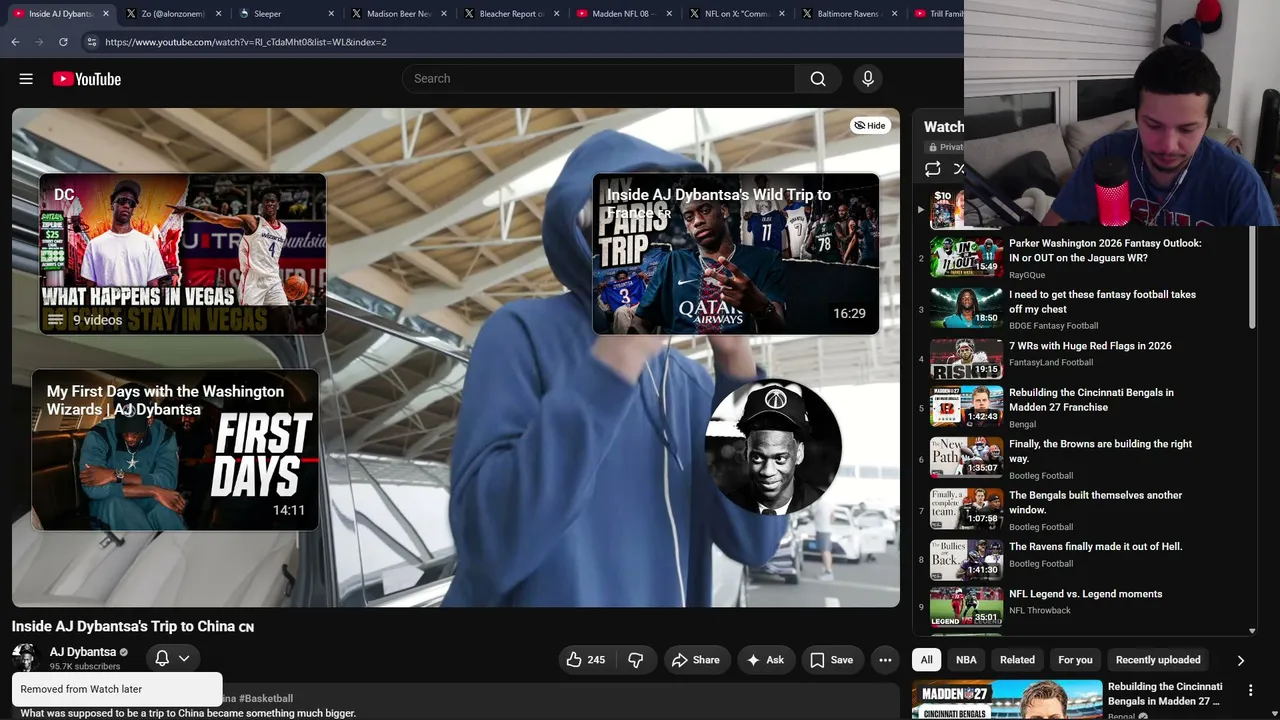Hide the end screen cards
Image resolution: width=1280 pixels, height=720 pixels.
[870, 125]
